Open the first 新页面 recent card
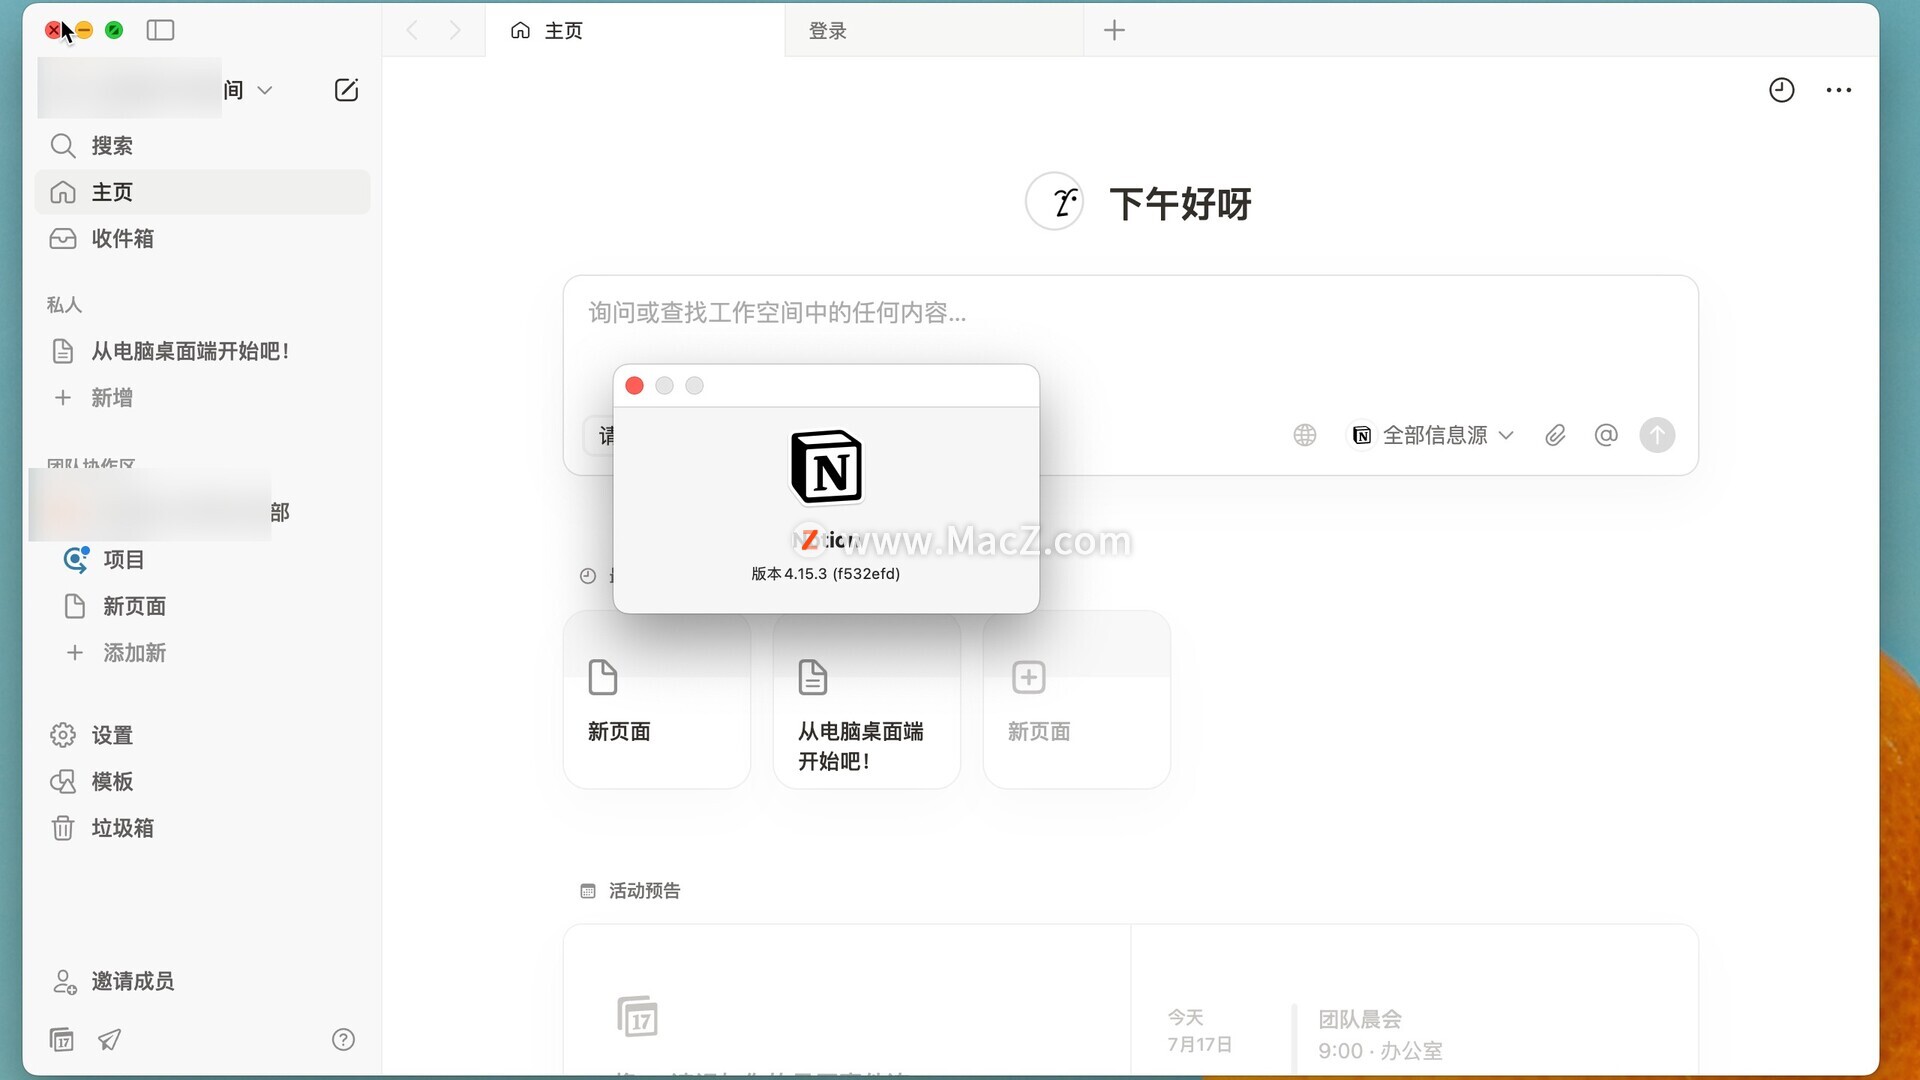 coord(657,700)
